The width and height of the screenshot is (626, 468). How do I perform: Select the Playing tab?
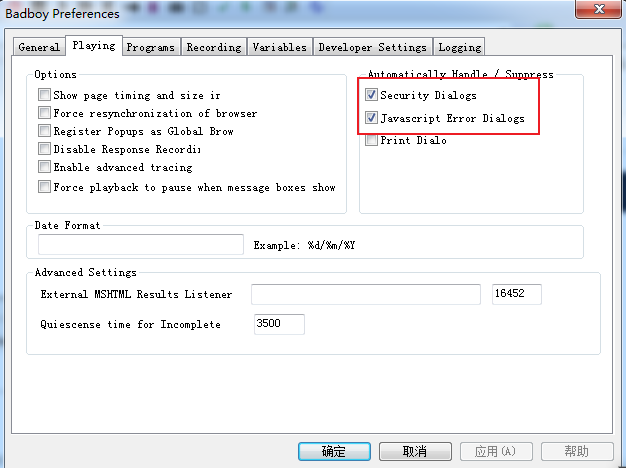pyautogui.click(x=94, y=46)
